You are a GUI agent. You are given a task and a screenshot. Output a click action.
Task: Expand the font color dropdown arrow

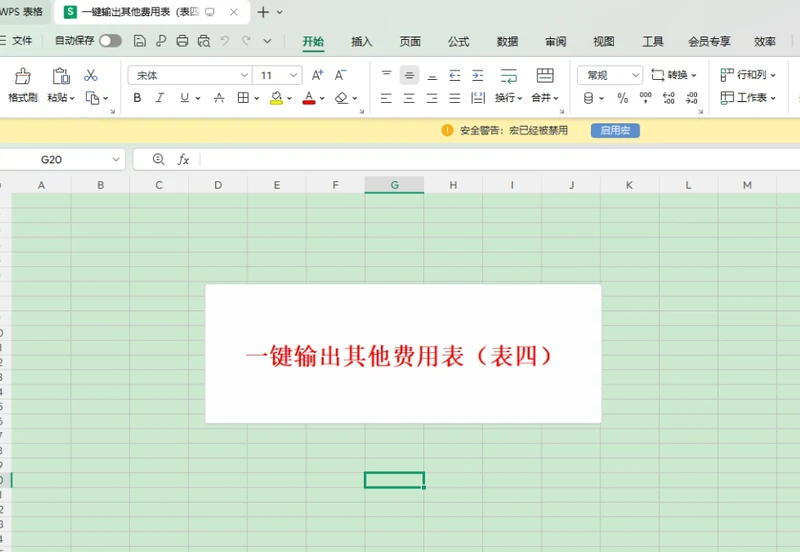pyautogui.click(x=322, y=98)
